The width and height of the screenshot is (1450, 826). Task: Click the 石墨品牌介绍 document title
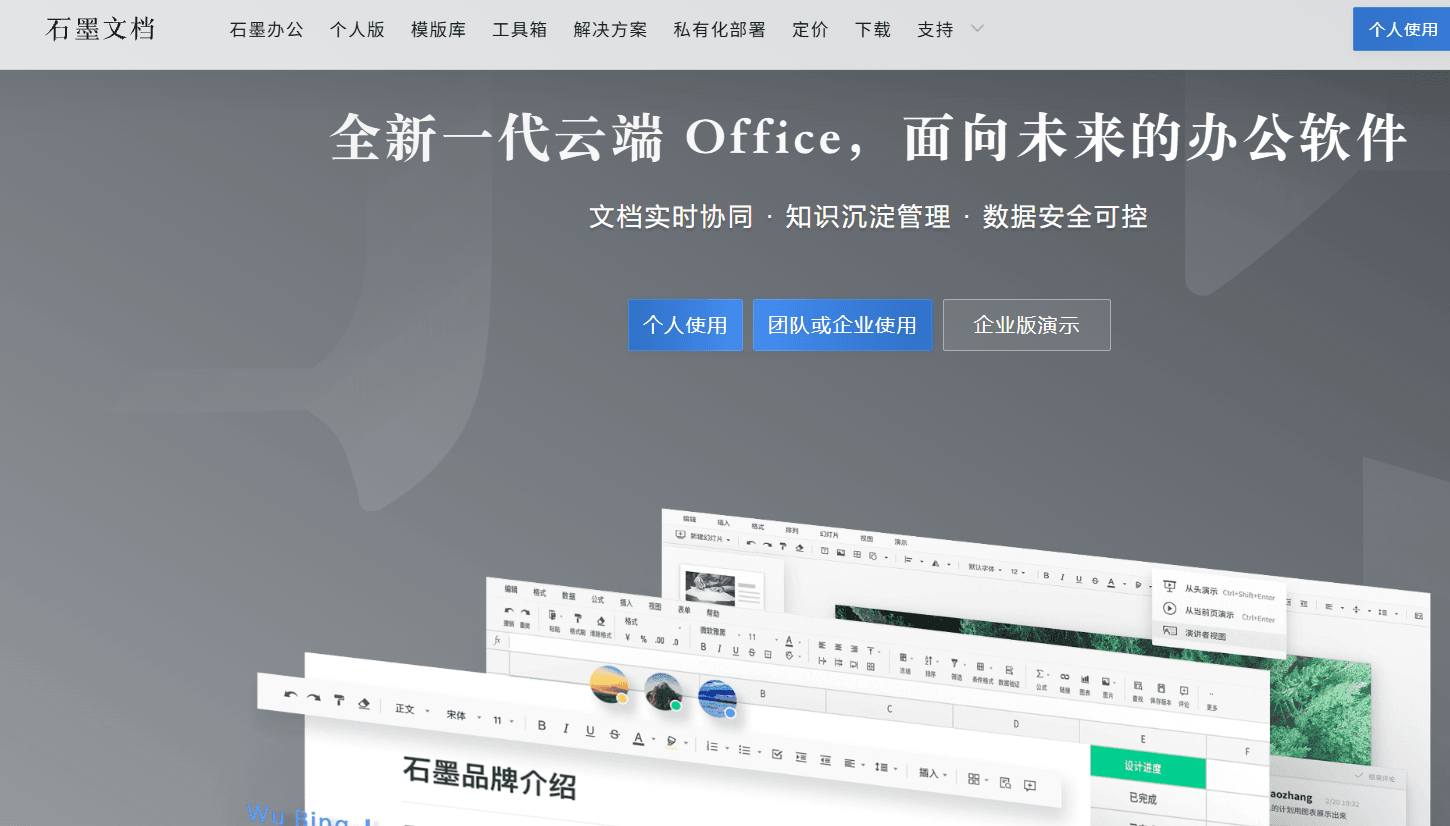click(x=489, y=777)
